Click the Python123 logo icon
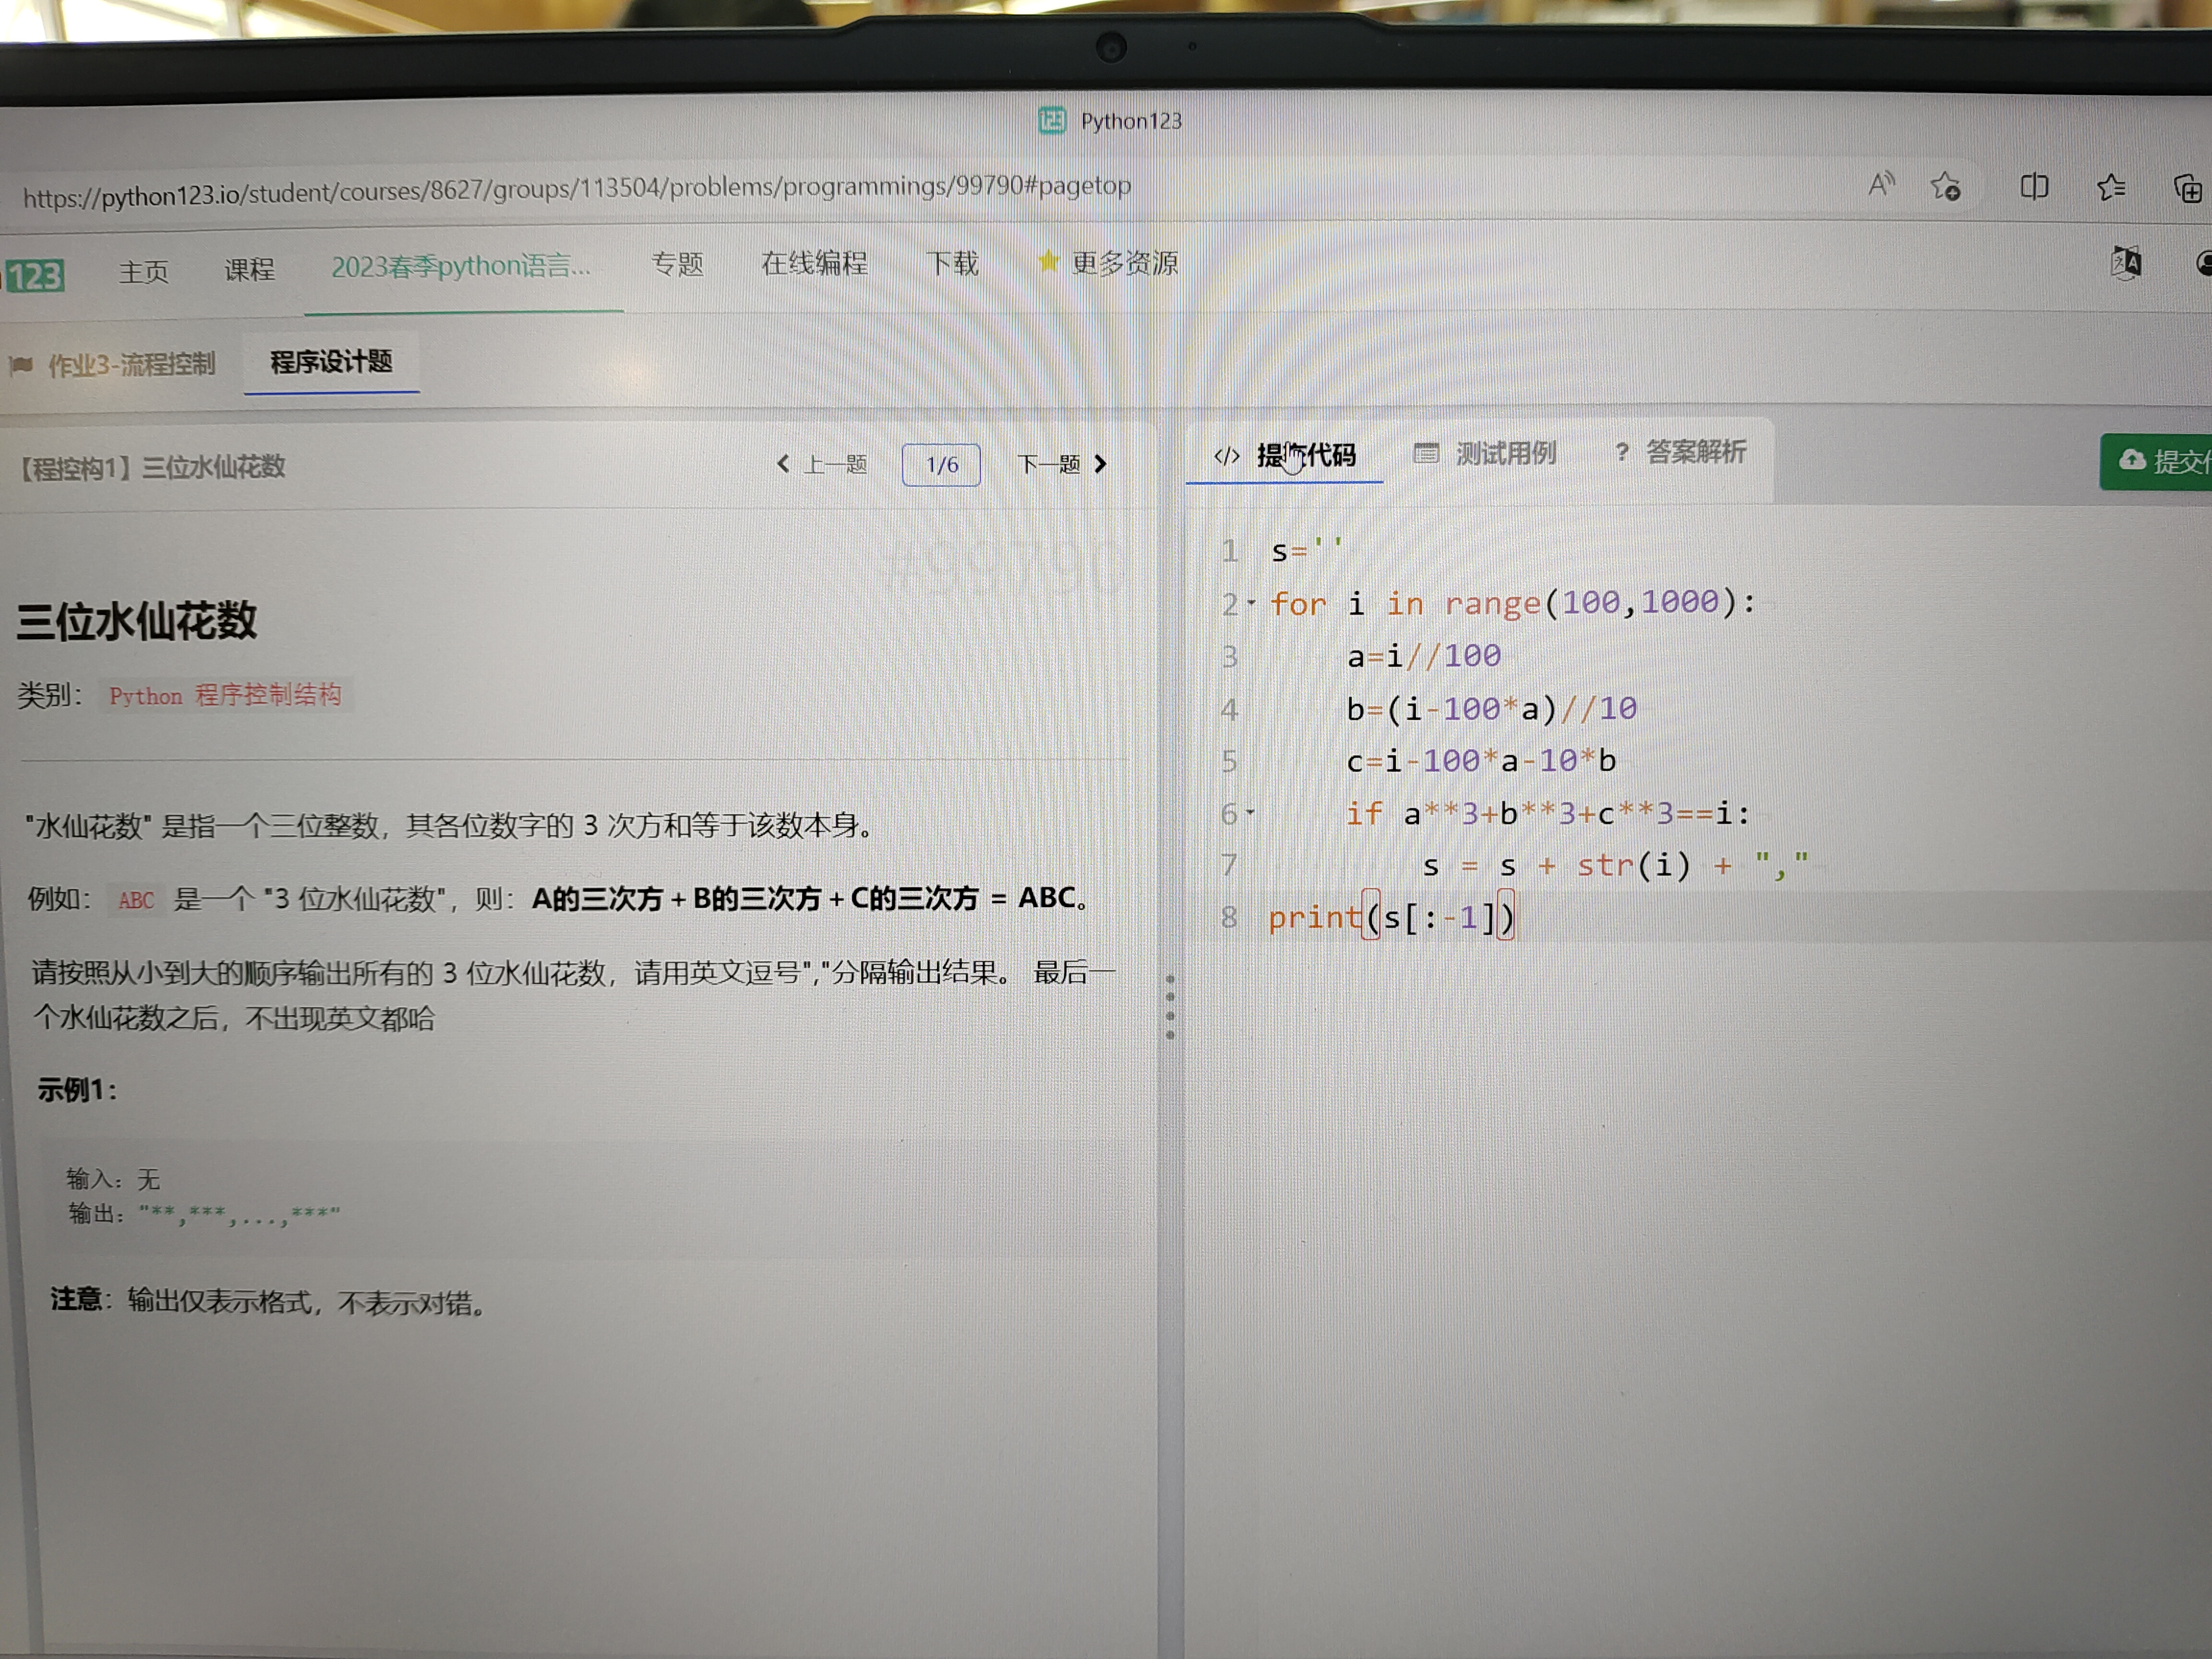Viewport: 2212px width, 1659px height. pos(36,275)
